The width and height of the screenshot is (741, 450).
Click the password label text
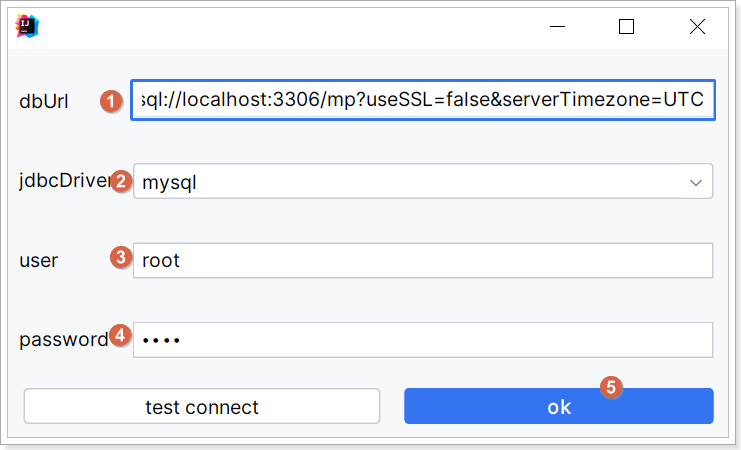click(x=64, y=340)
